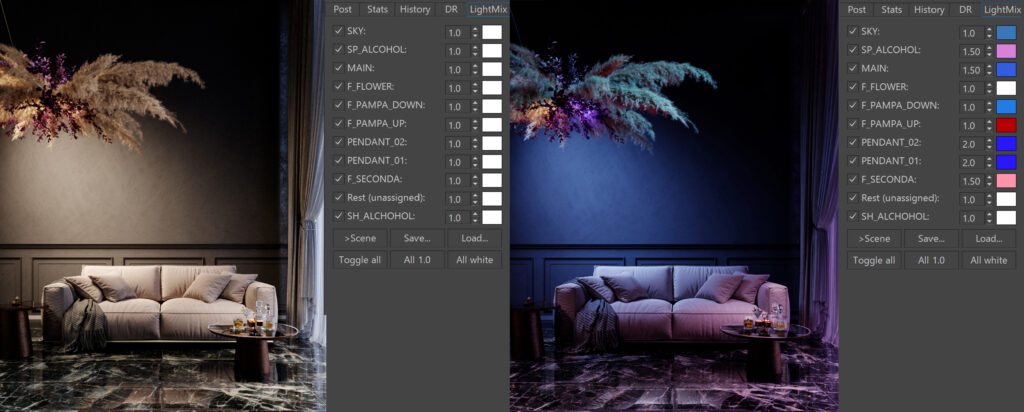Open Stats tab in left panel
Viewport: 1024px width, 412px height.
pos(377,9)
